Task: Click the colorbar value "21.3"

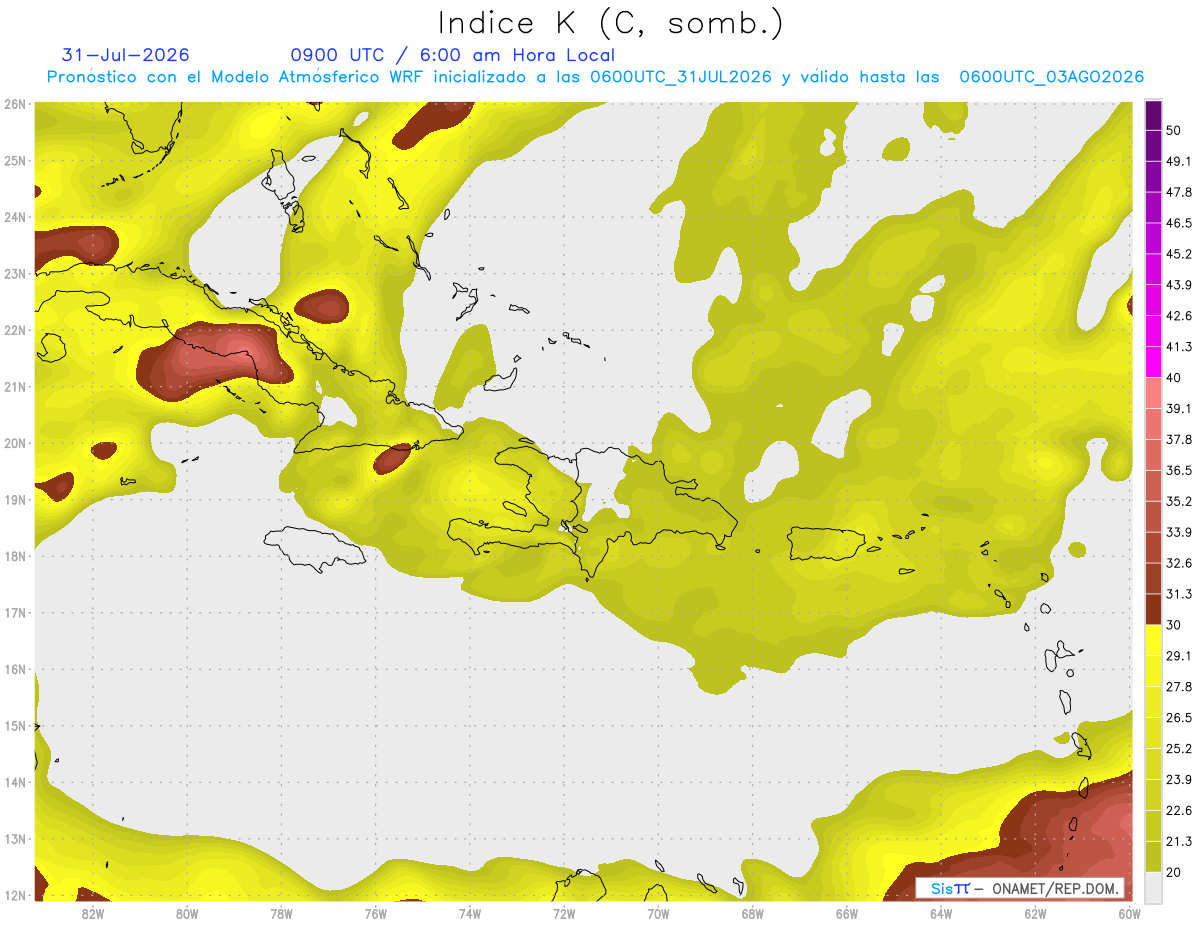Action: click(1179, 841)
